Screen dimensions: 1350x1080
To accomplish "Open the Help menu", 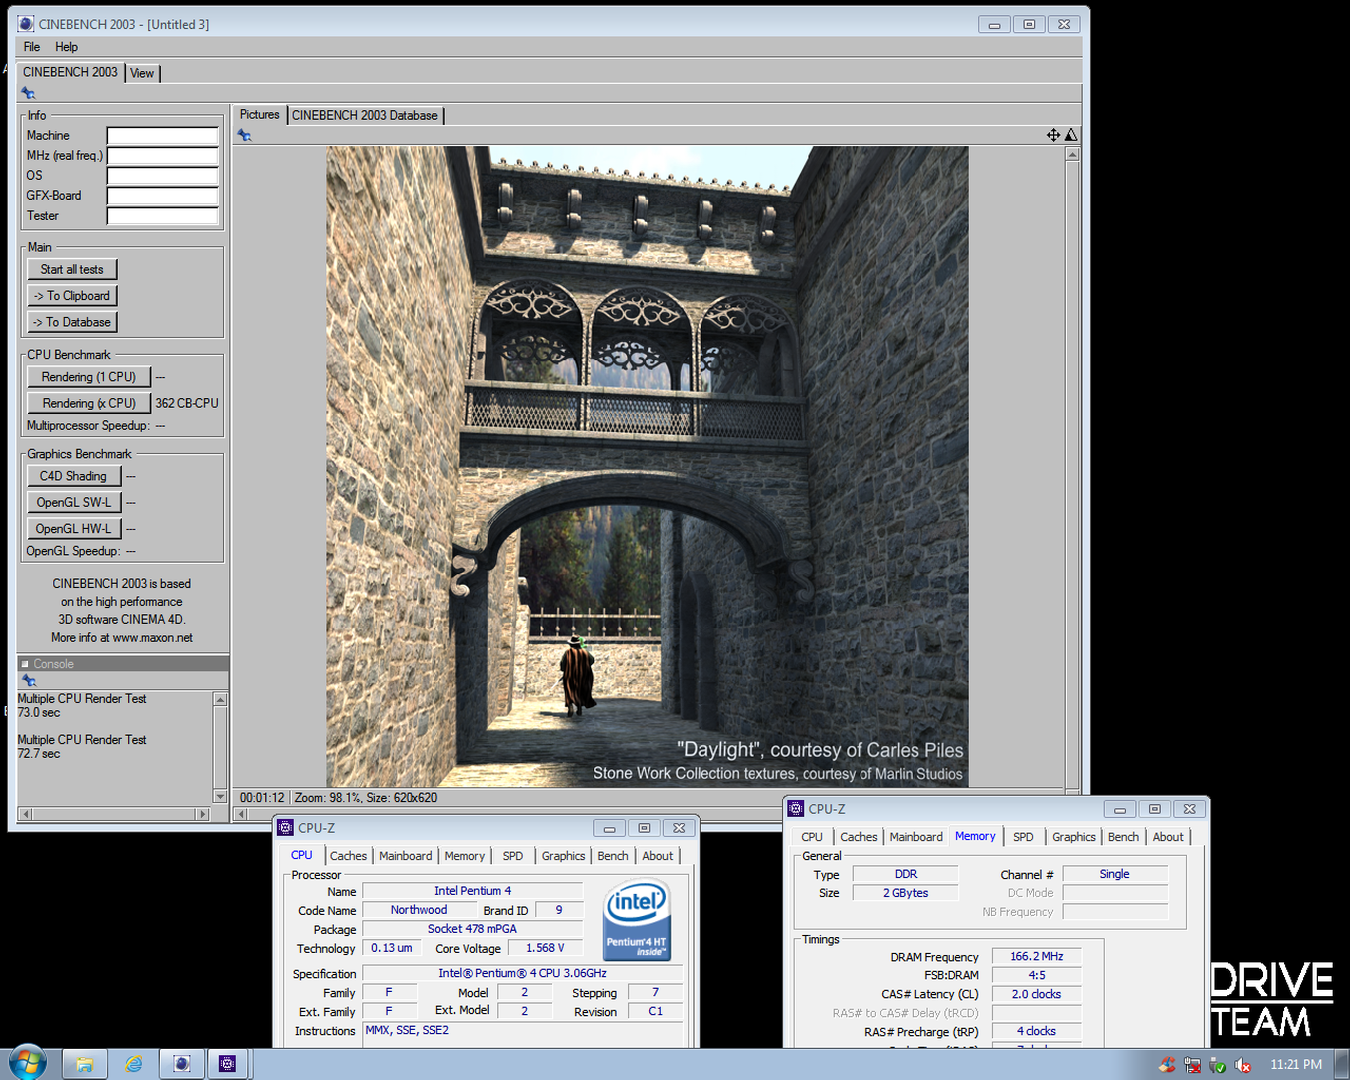I will (66, 47).
